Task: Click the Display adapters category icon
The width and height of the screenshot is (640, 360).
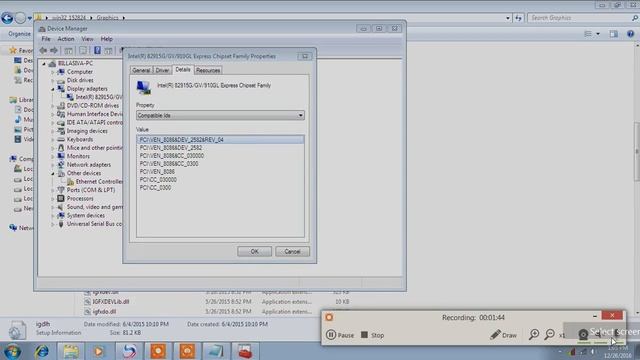Action: pyautogui.click(x=61, y=89)
